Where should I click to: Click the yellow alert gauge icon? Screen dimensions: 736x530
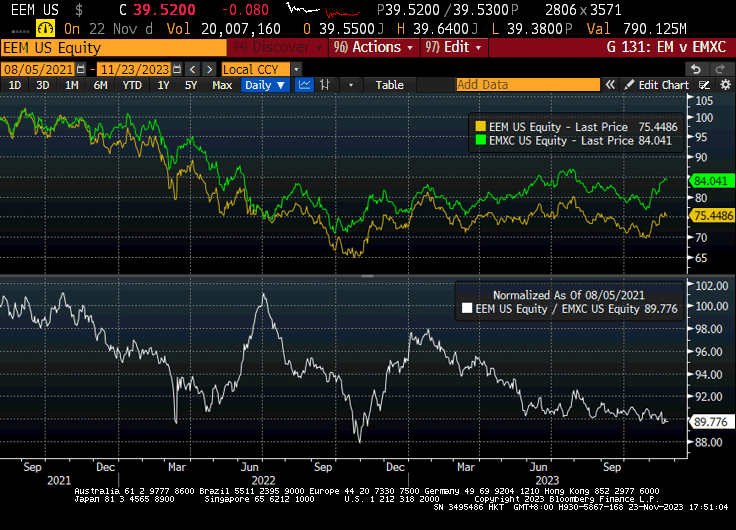pos(46,29)
